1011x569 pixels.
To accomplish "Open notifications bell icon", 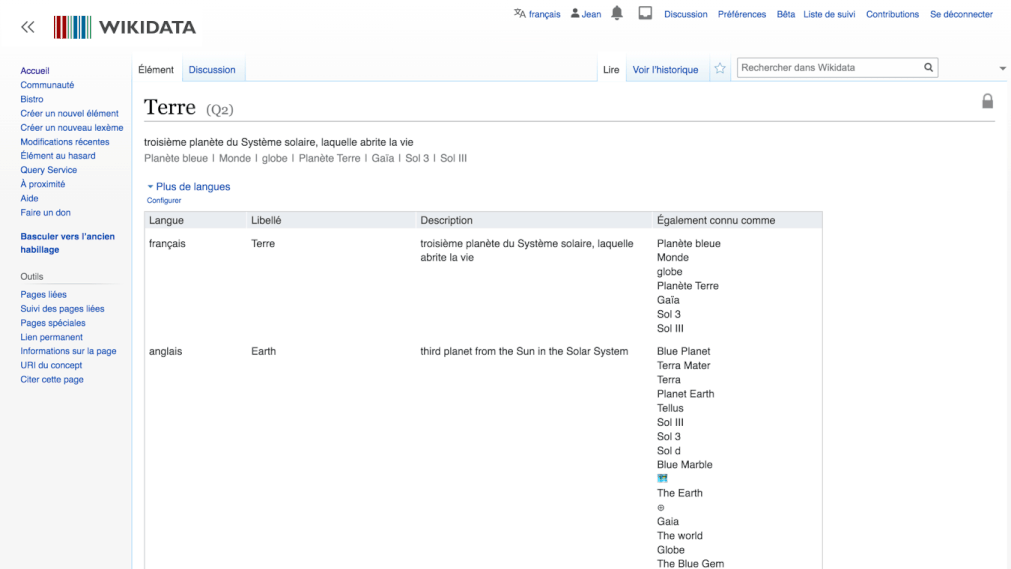I will click(x=617, y=13).
